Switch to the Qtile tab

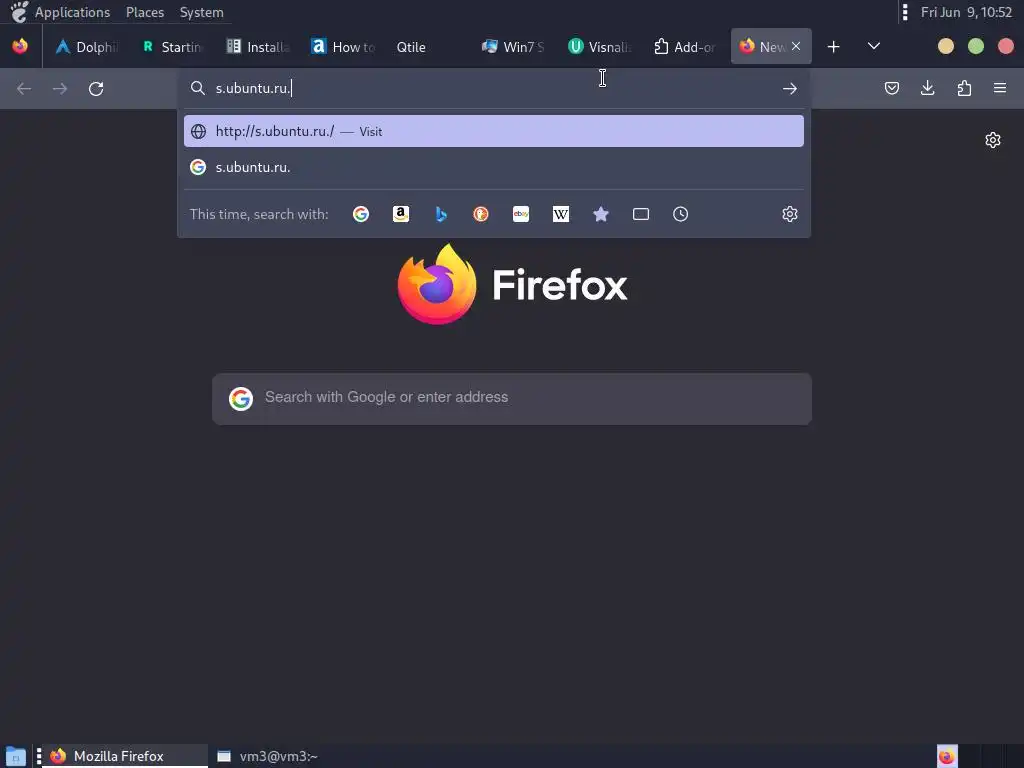click(x=428, y=47)
